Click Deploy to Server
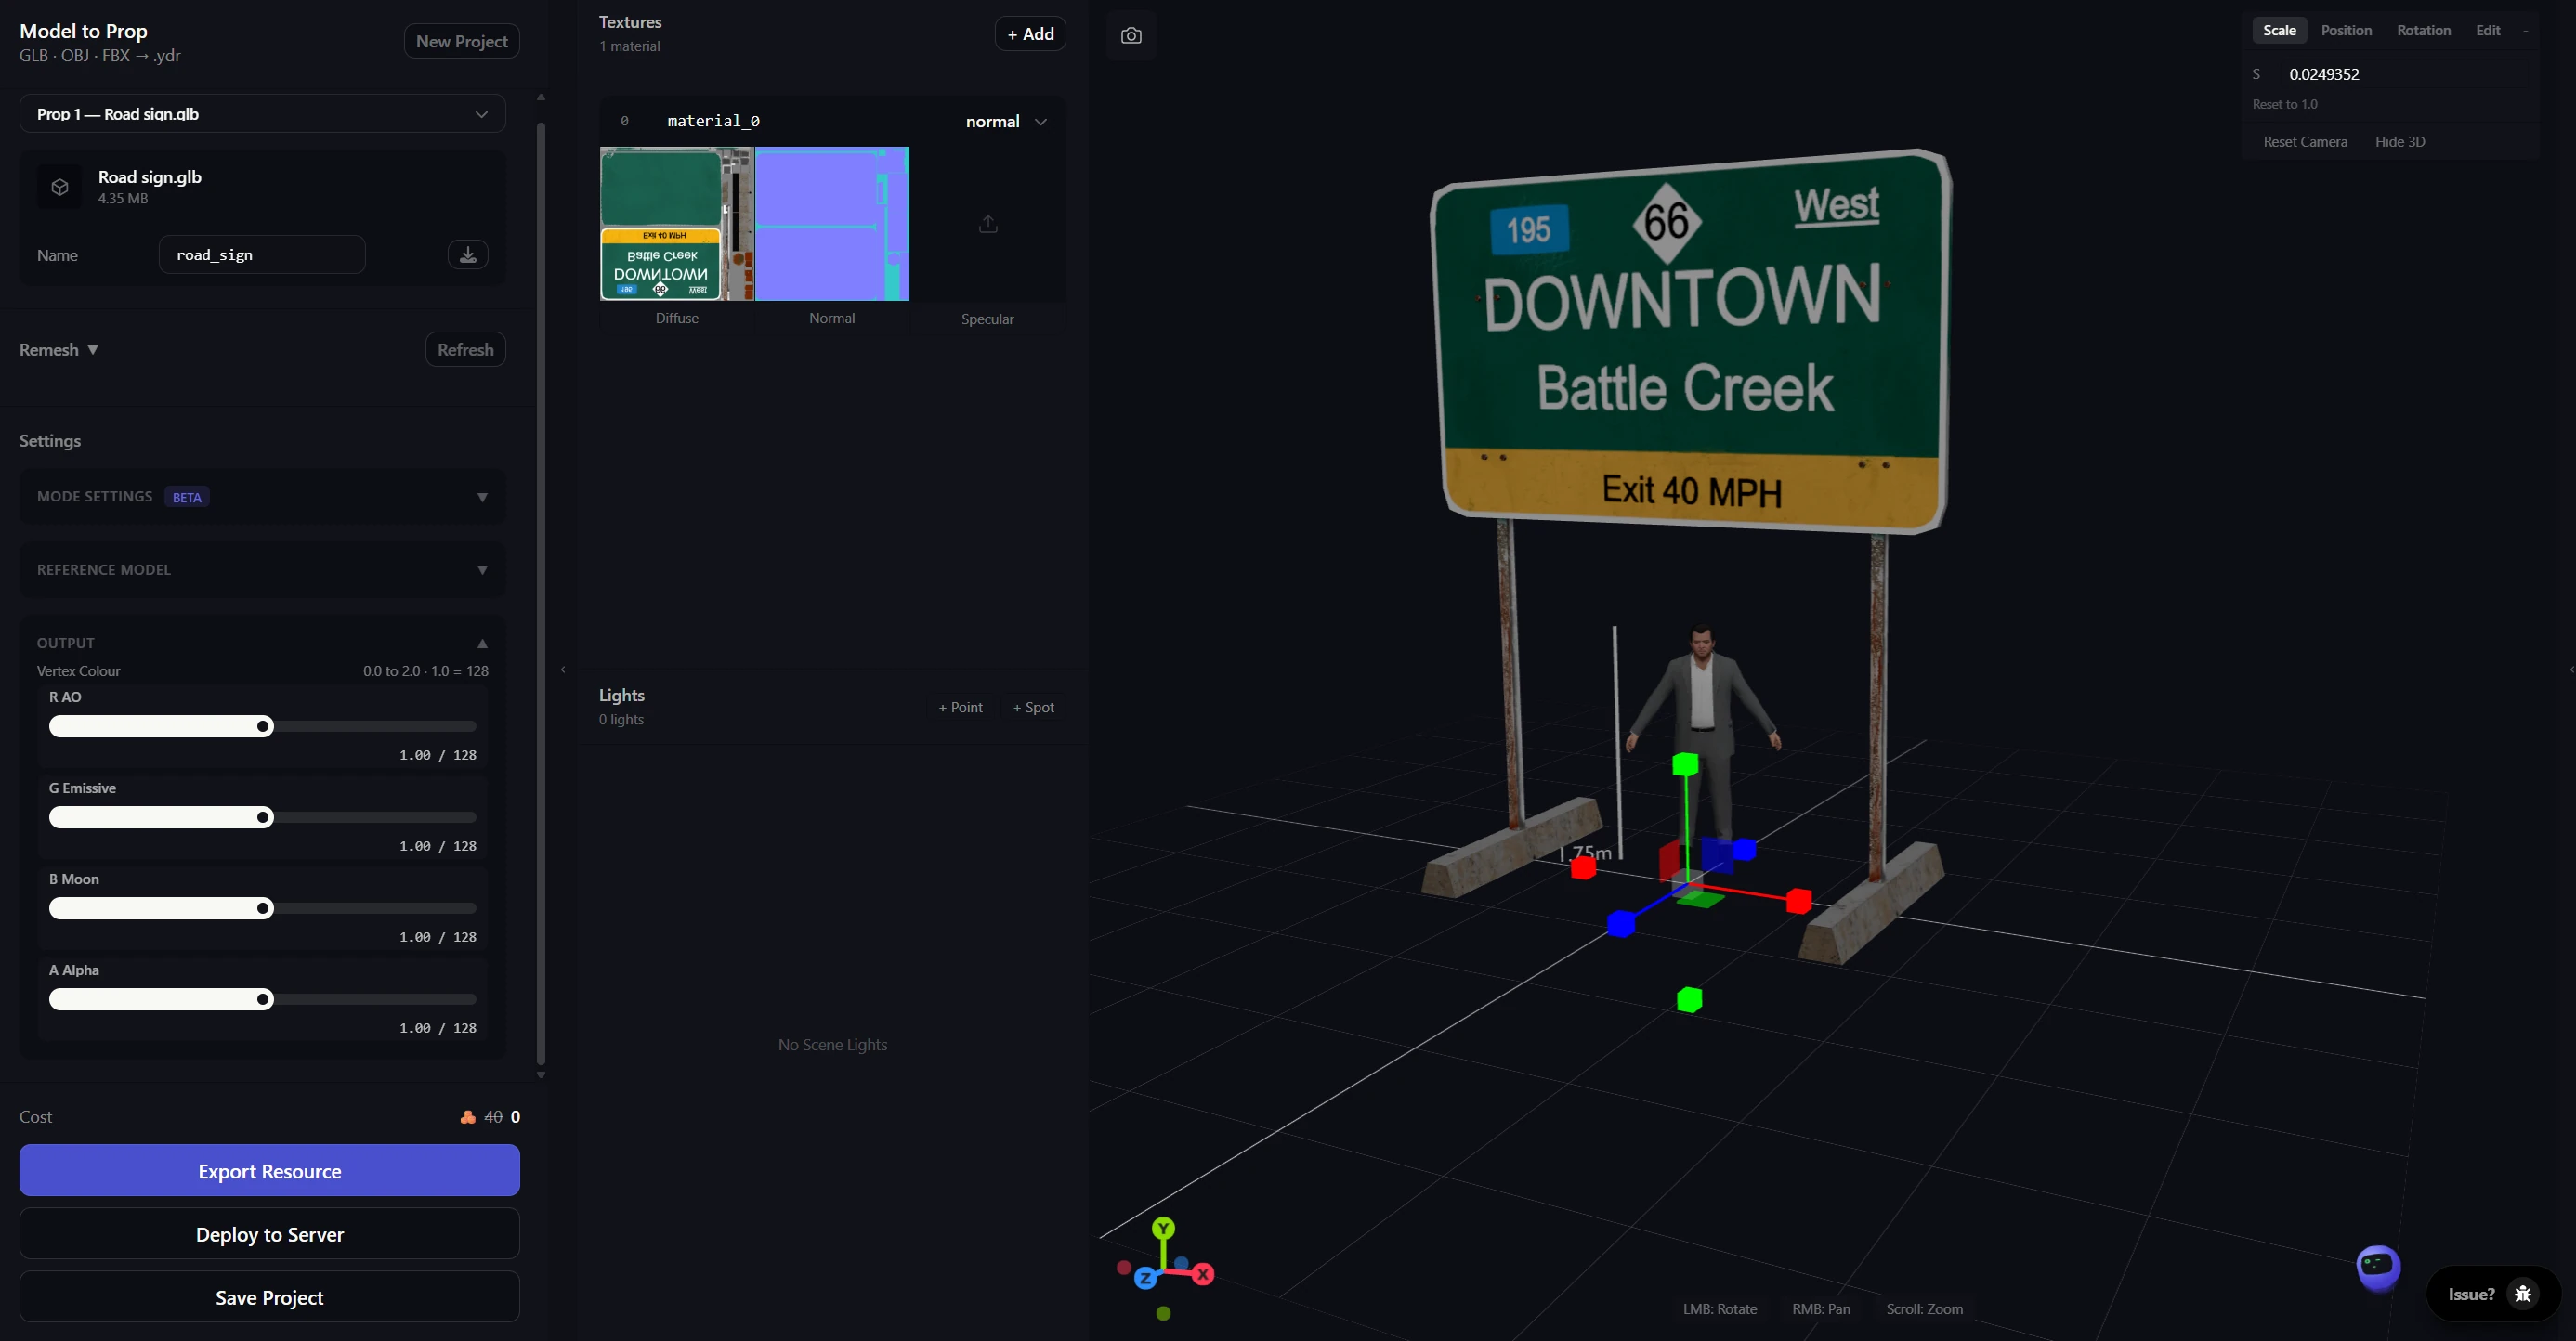 270,1234
